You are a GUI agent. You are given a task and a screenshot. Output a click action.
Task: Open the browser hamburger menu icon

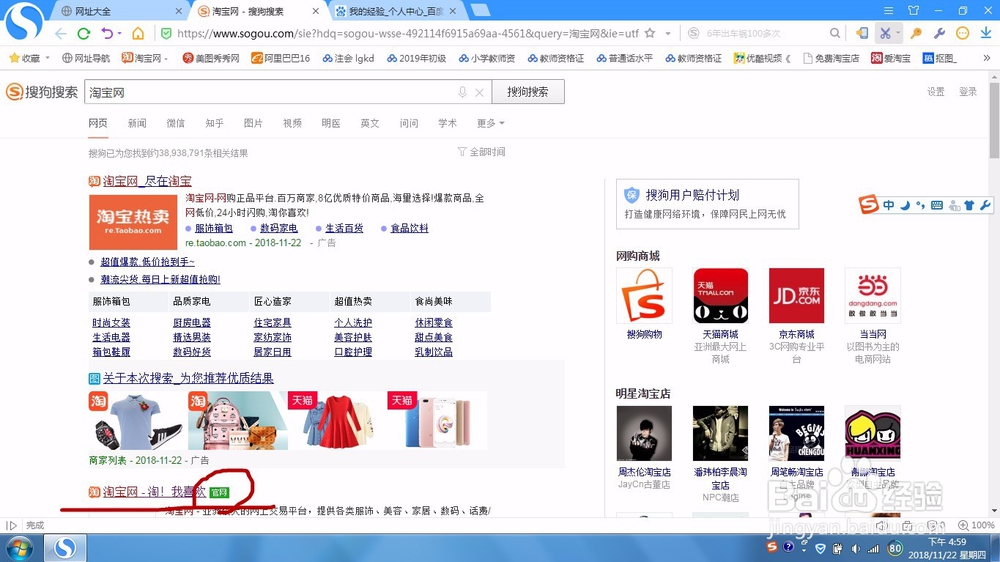[888, 10]
